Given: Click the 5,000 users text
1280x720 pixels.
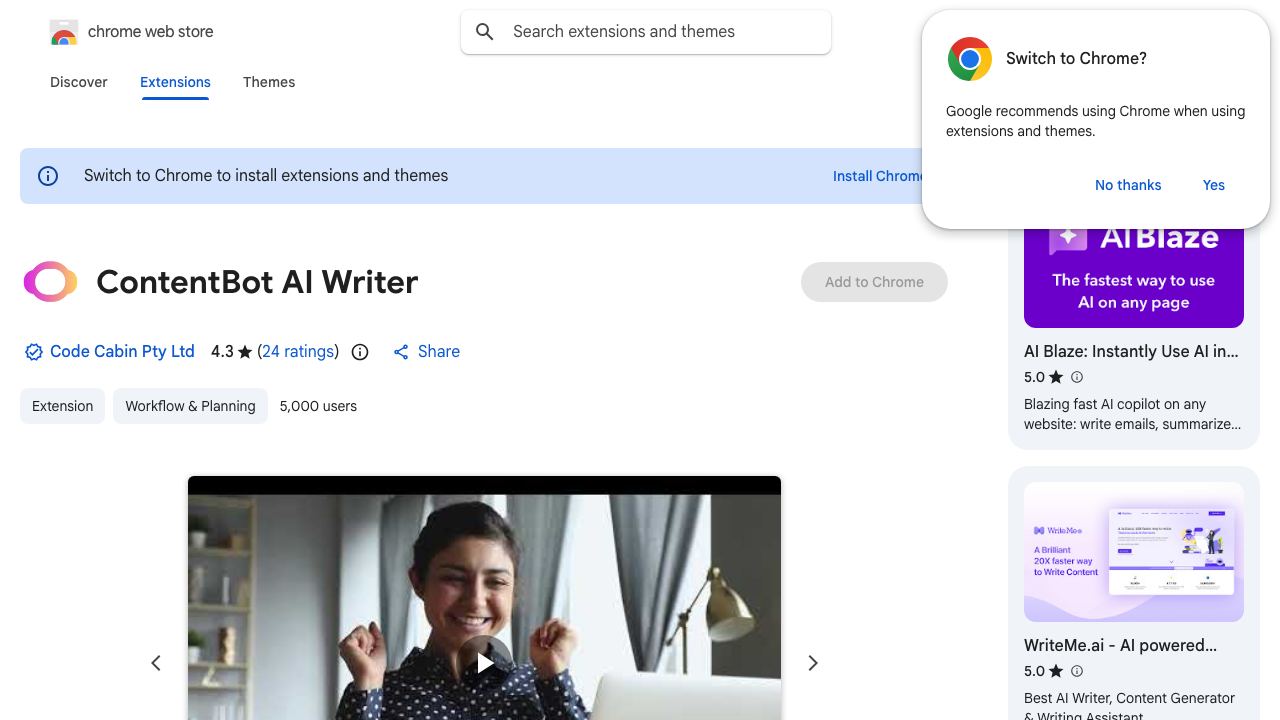Looking at the screenshot, I should (318, 406).
